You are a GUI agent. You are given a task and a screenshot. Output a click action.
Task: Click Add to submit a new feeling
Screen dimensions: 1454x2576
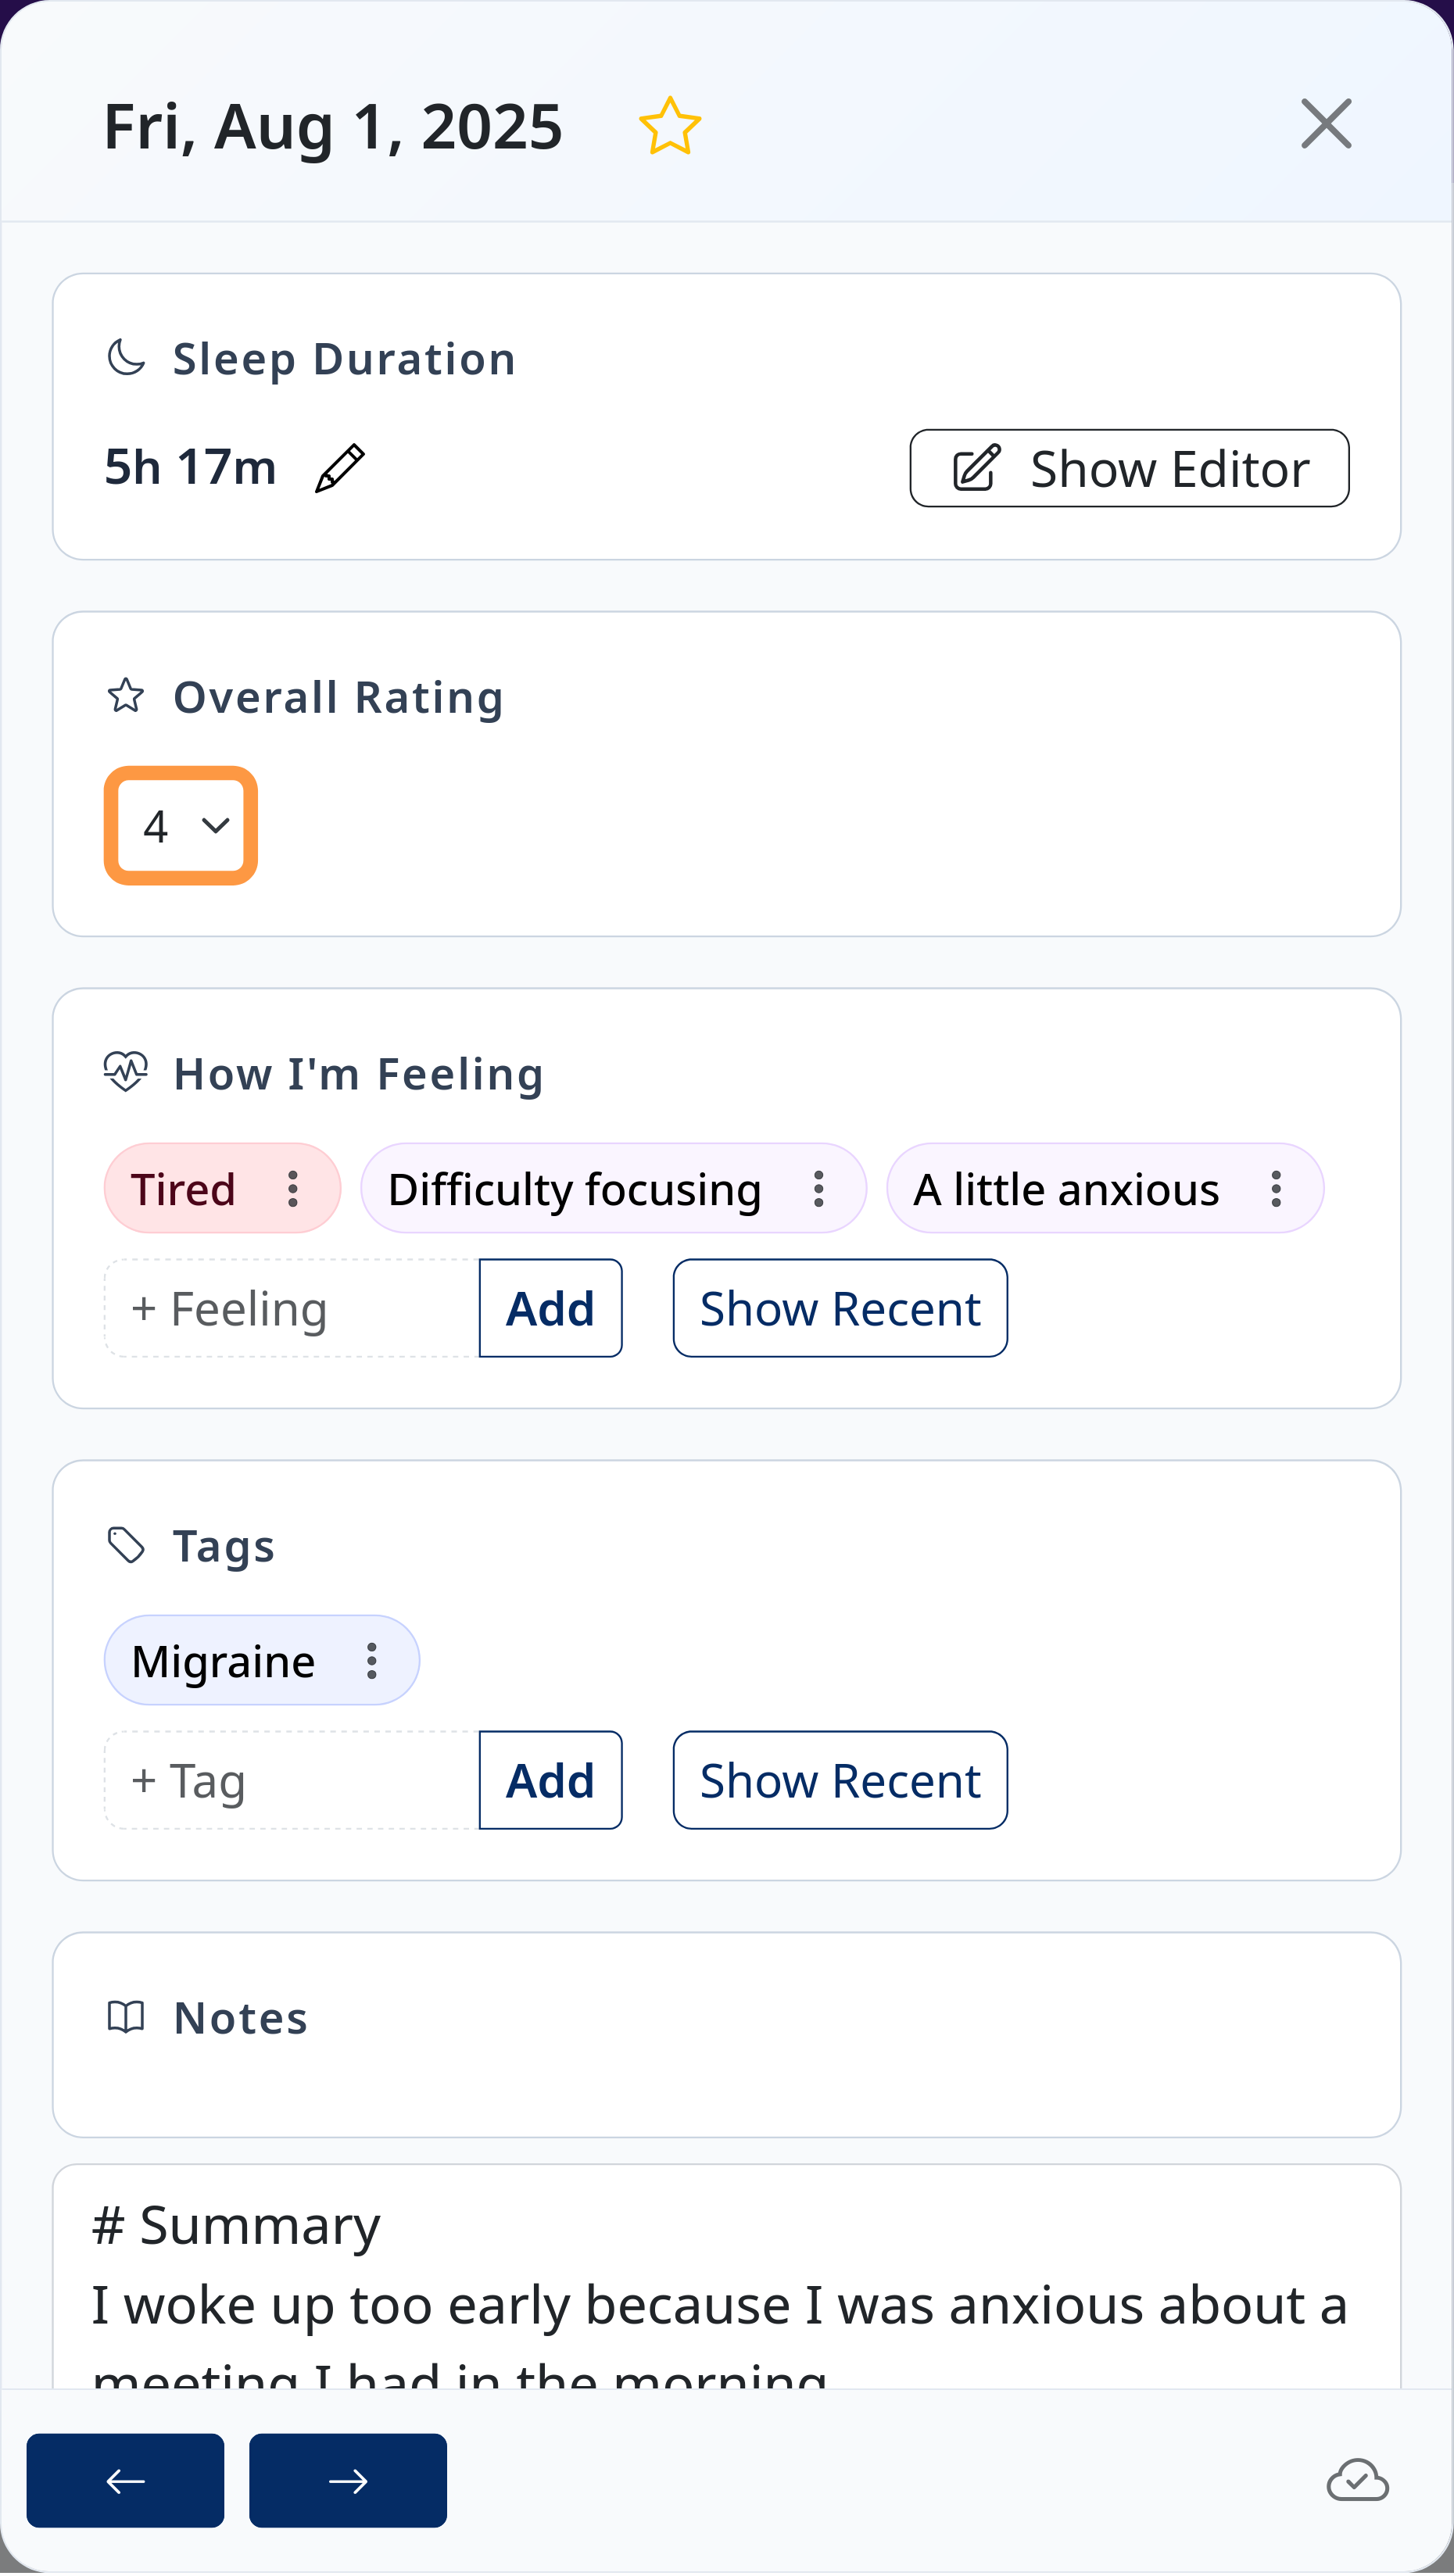(550, 1308)
